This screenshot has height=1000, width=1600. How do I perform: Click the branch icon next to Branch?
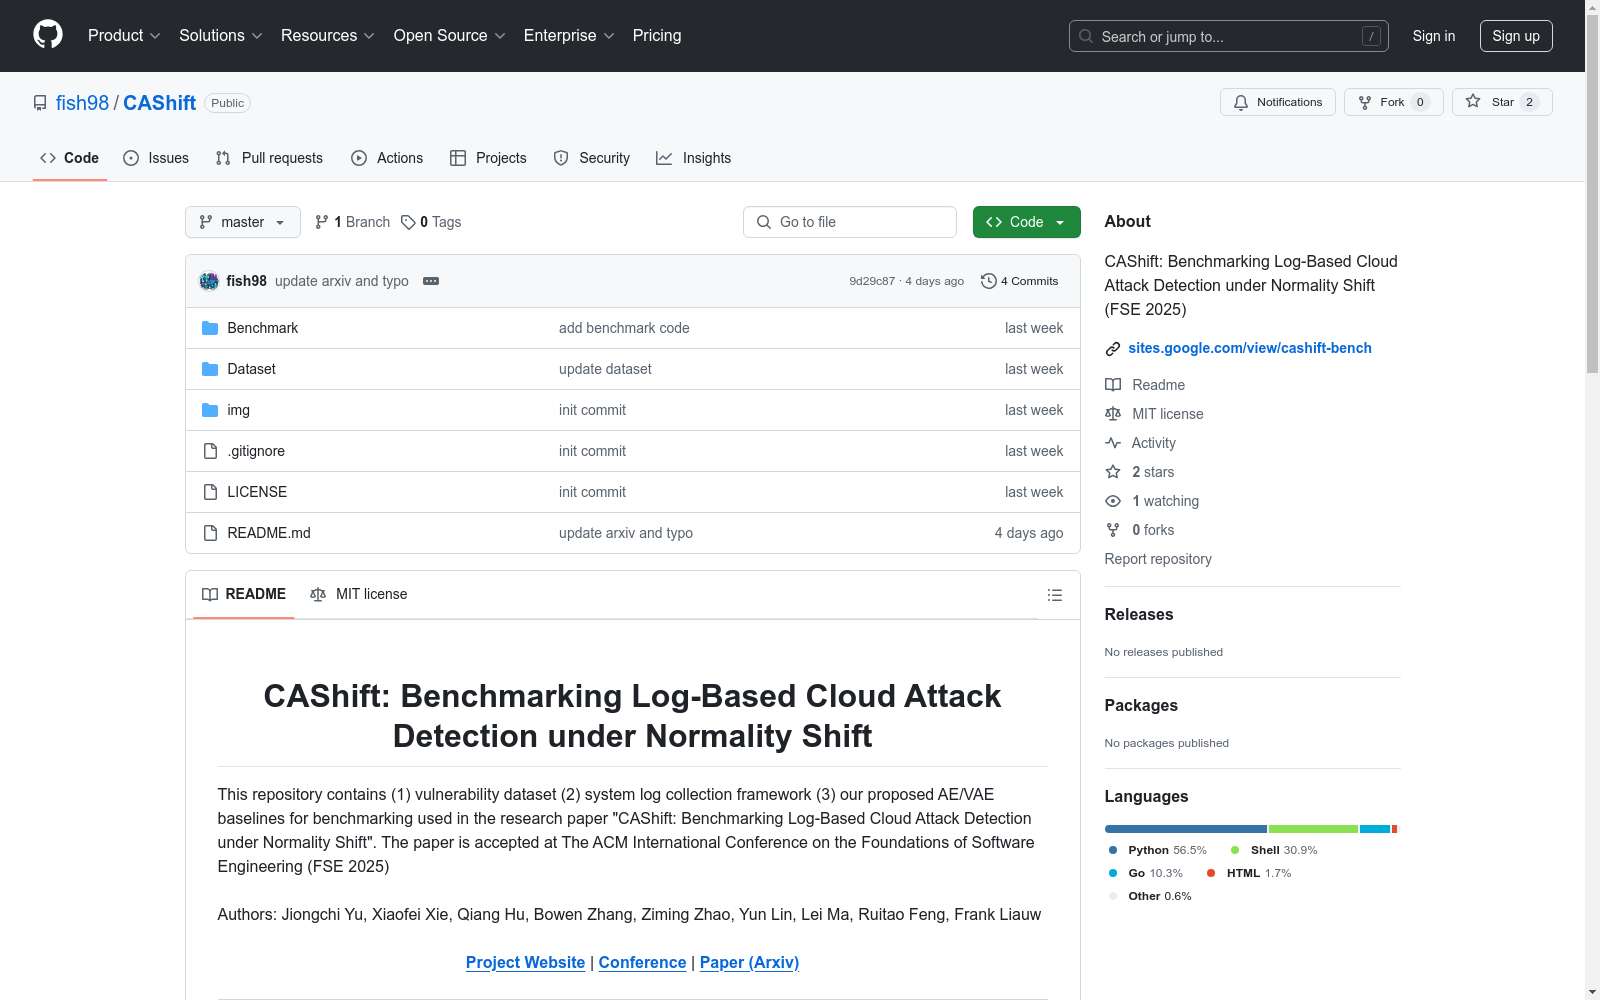[322, 222]
